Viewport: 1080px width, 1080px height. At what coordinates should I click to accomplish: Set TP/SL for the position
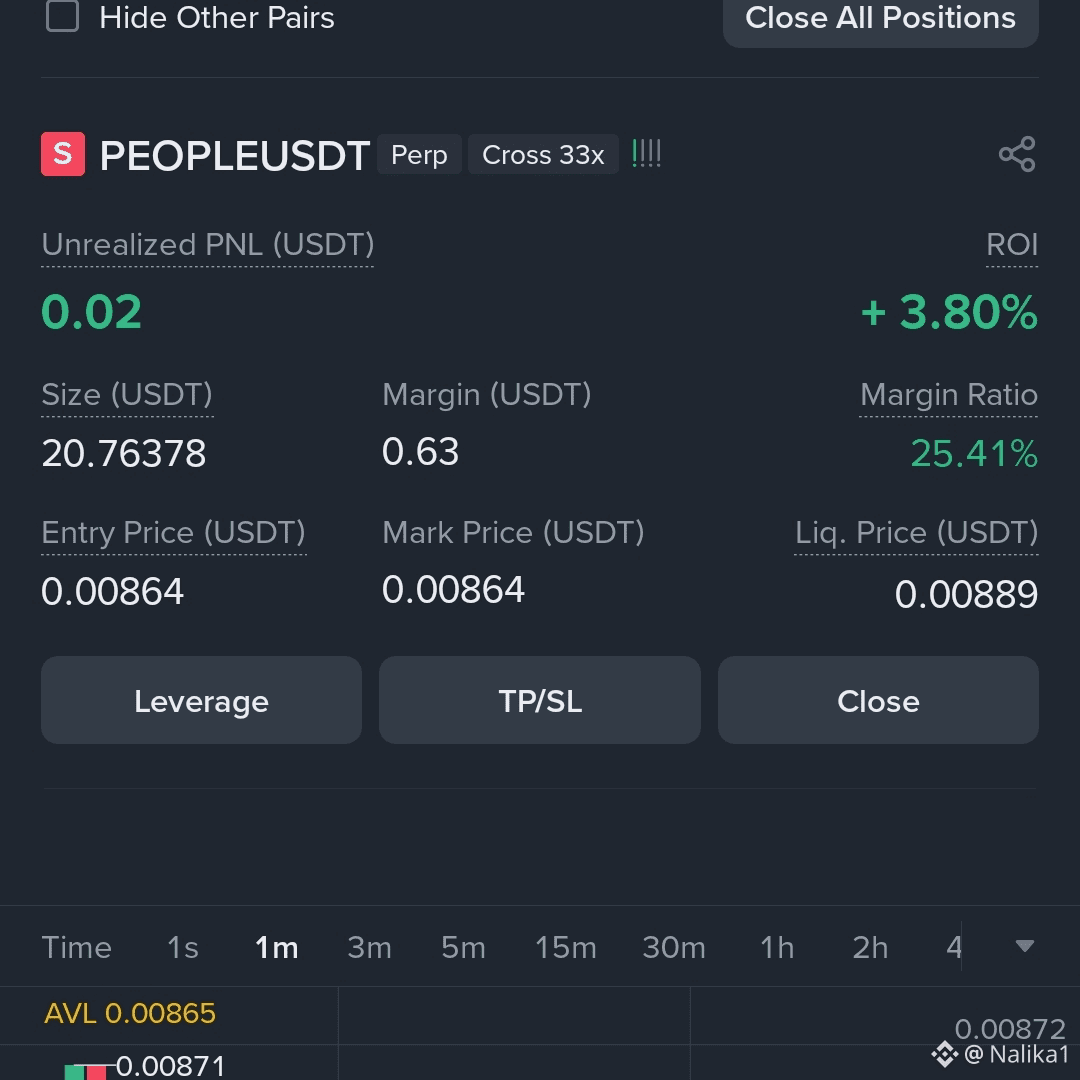click(x=539, y=700)
